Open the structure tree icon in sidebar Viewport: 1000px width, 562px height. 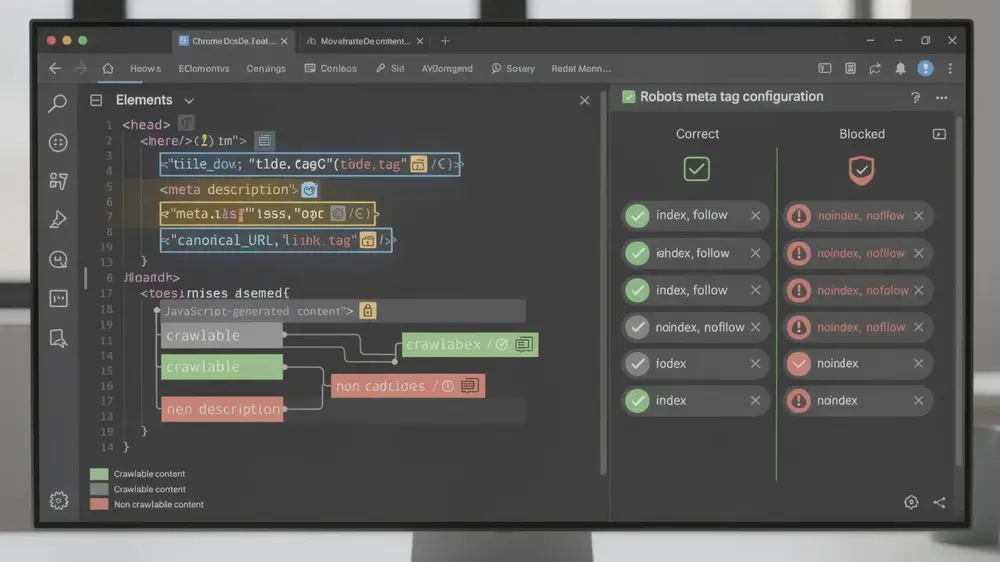(x=58, y=181)
